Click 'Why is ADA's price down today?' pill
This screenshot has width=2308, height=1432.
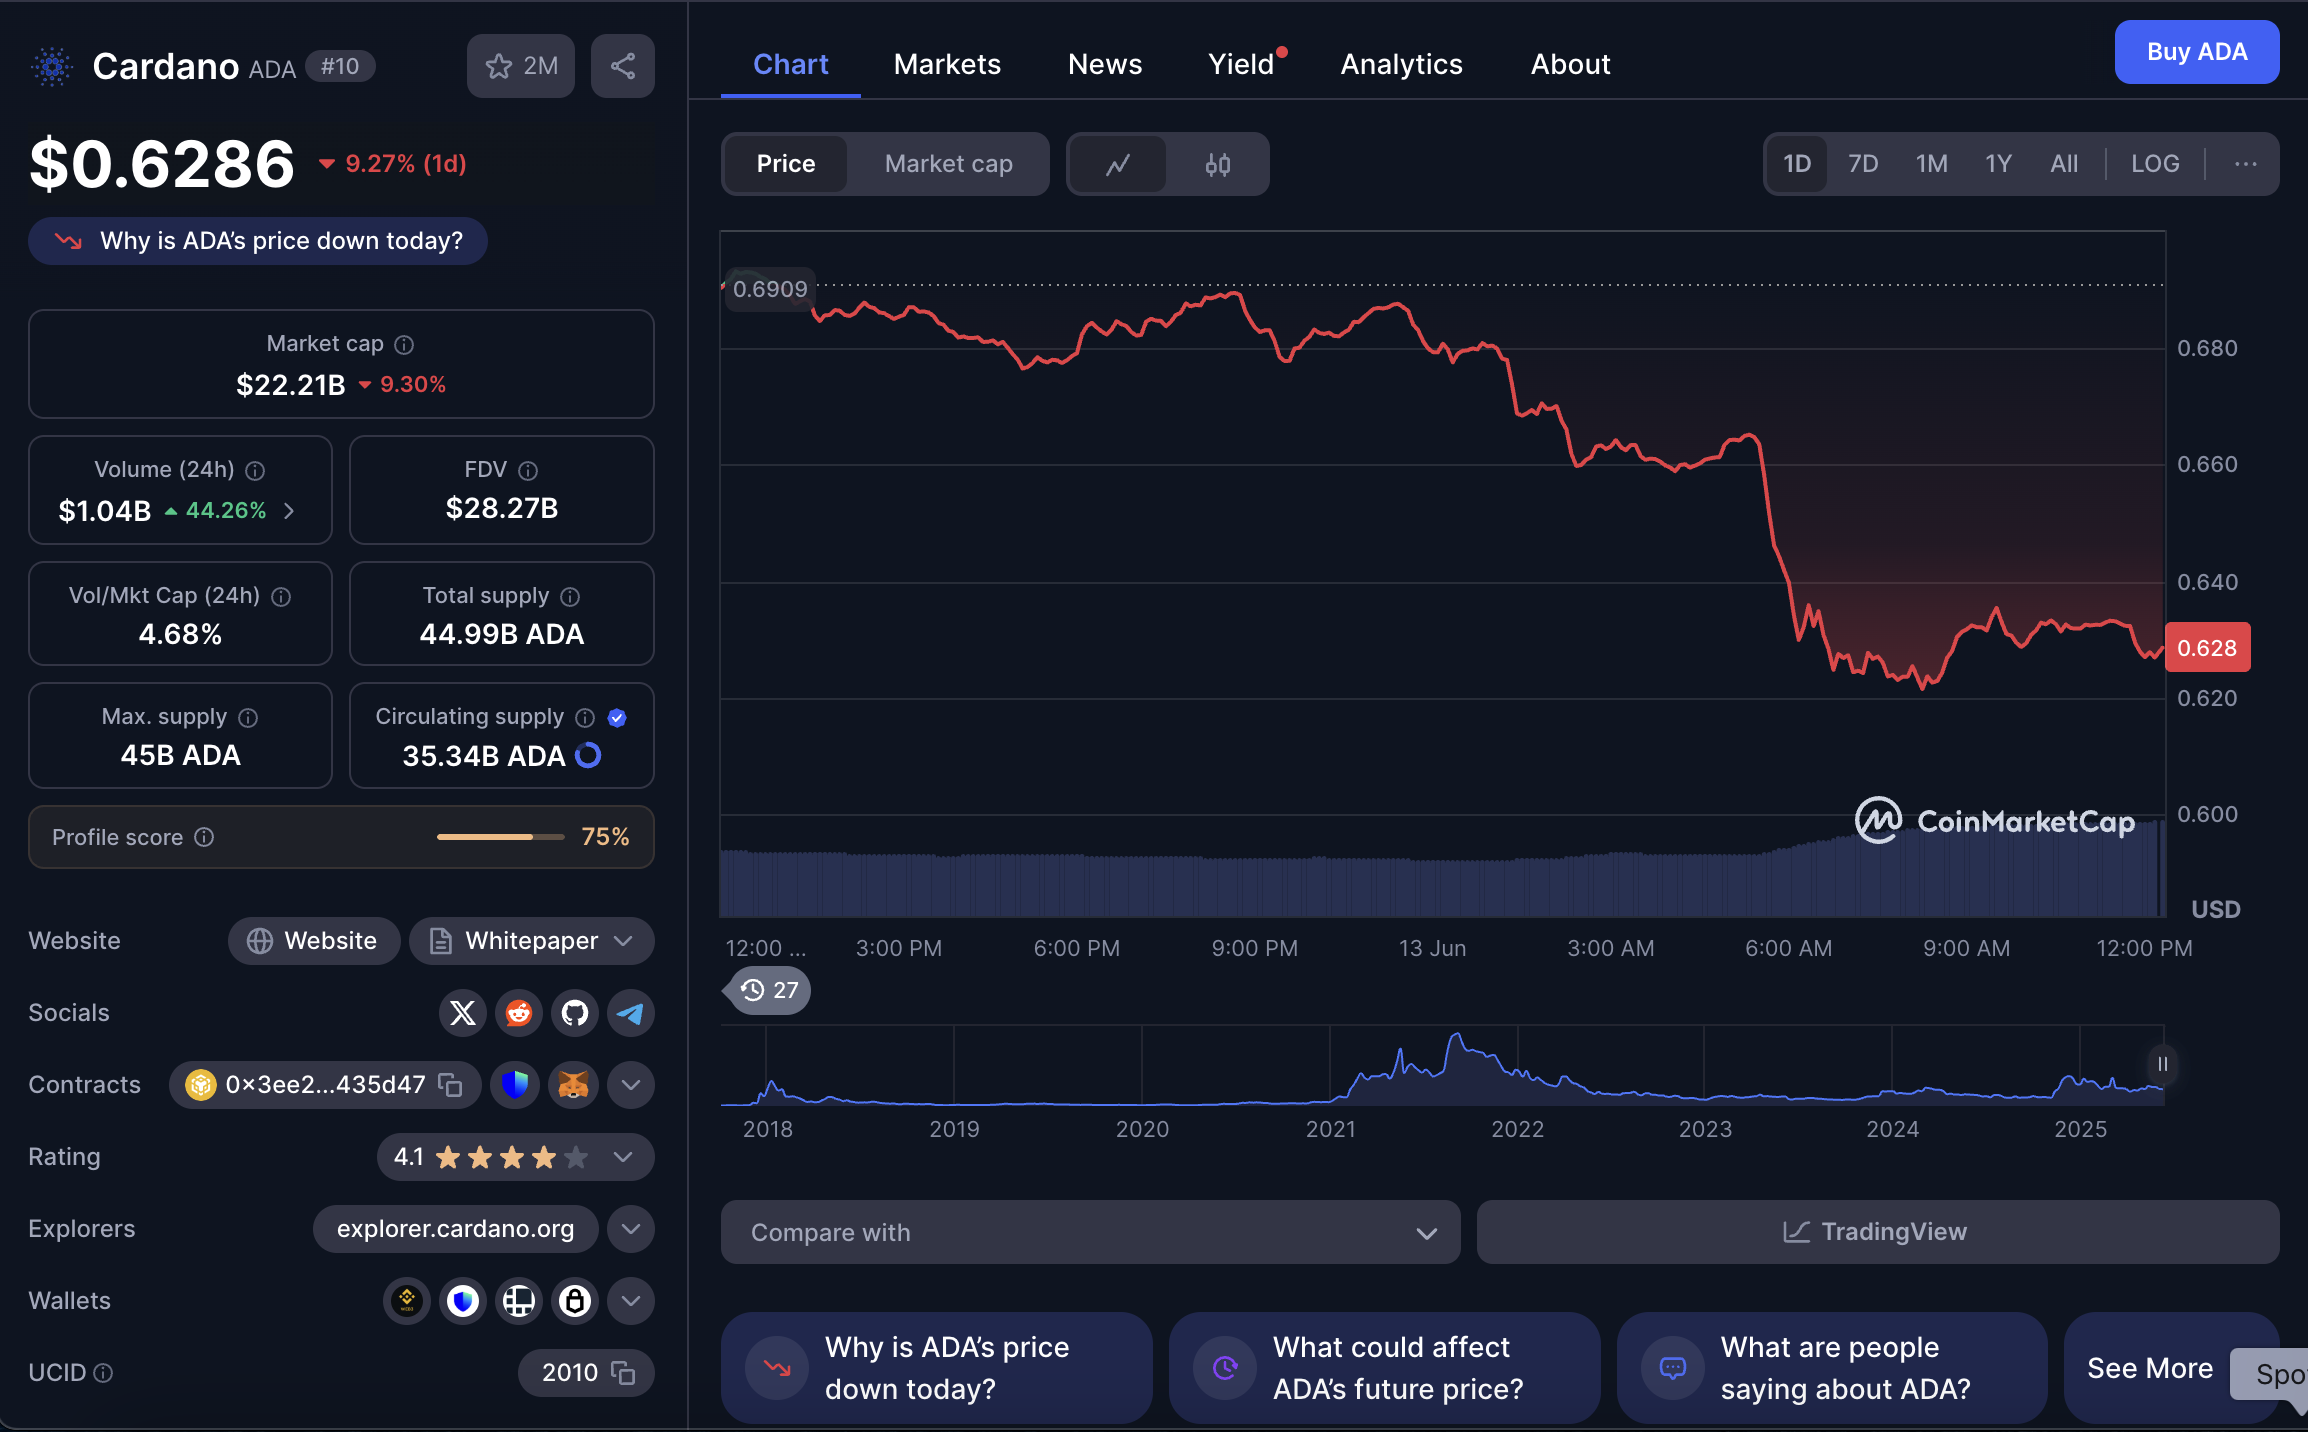(258, 241)
